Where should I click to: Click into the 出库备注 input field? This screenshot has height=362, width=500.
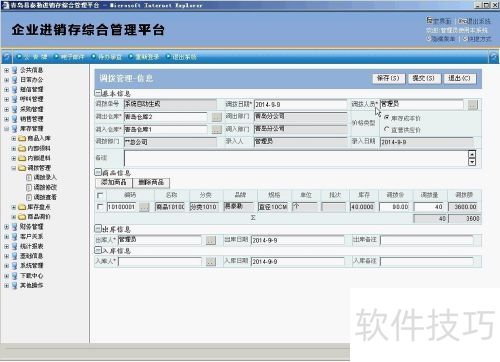[427, 240]
